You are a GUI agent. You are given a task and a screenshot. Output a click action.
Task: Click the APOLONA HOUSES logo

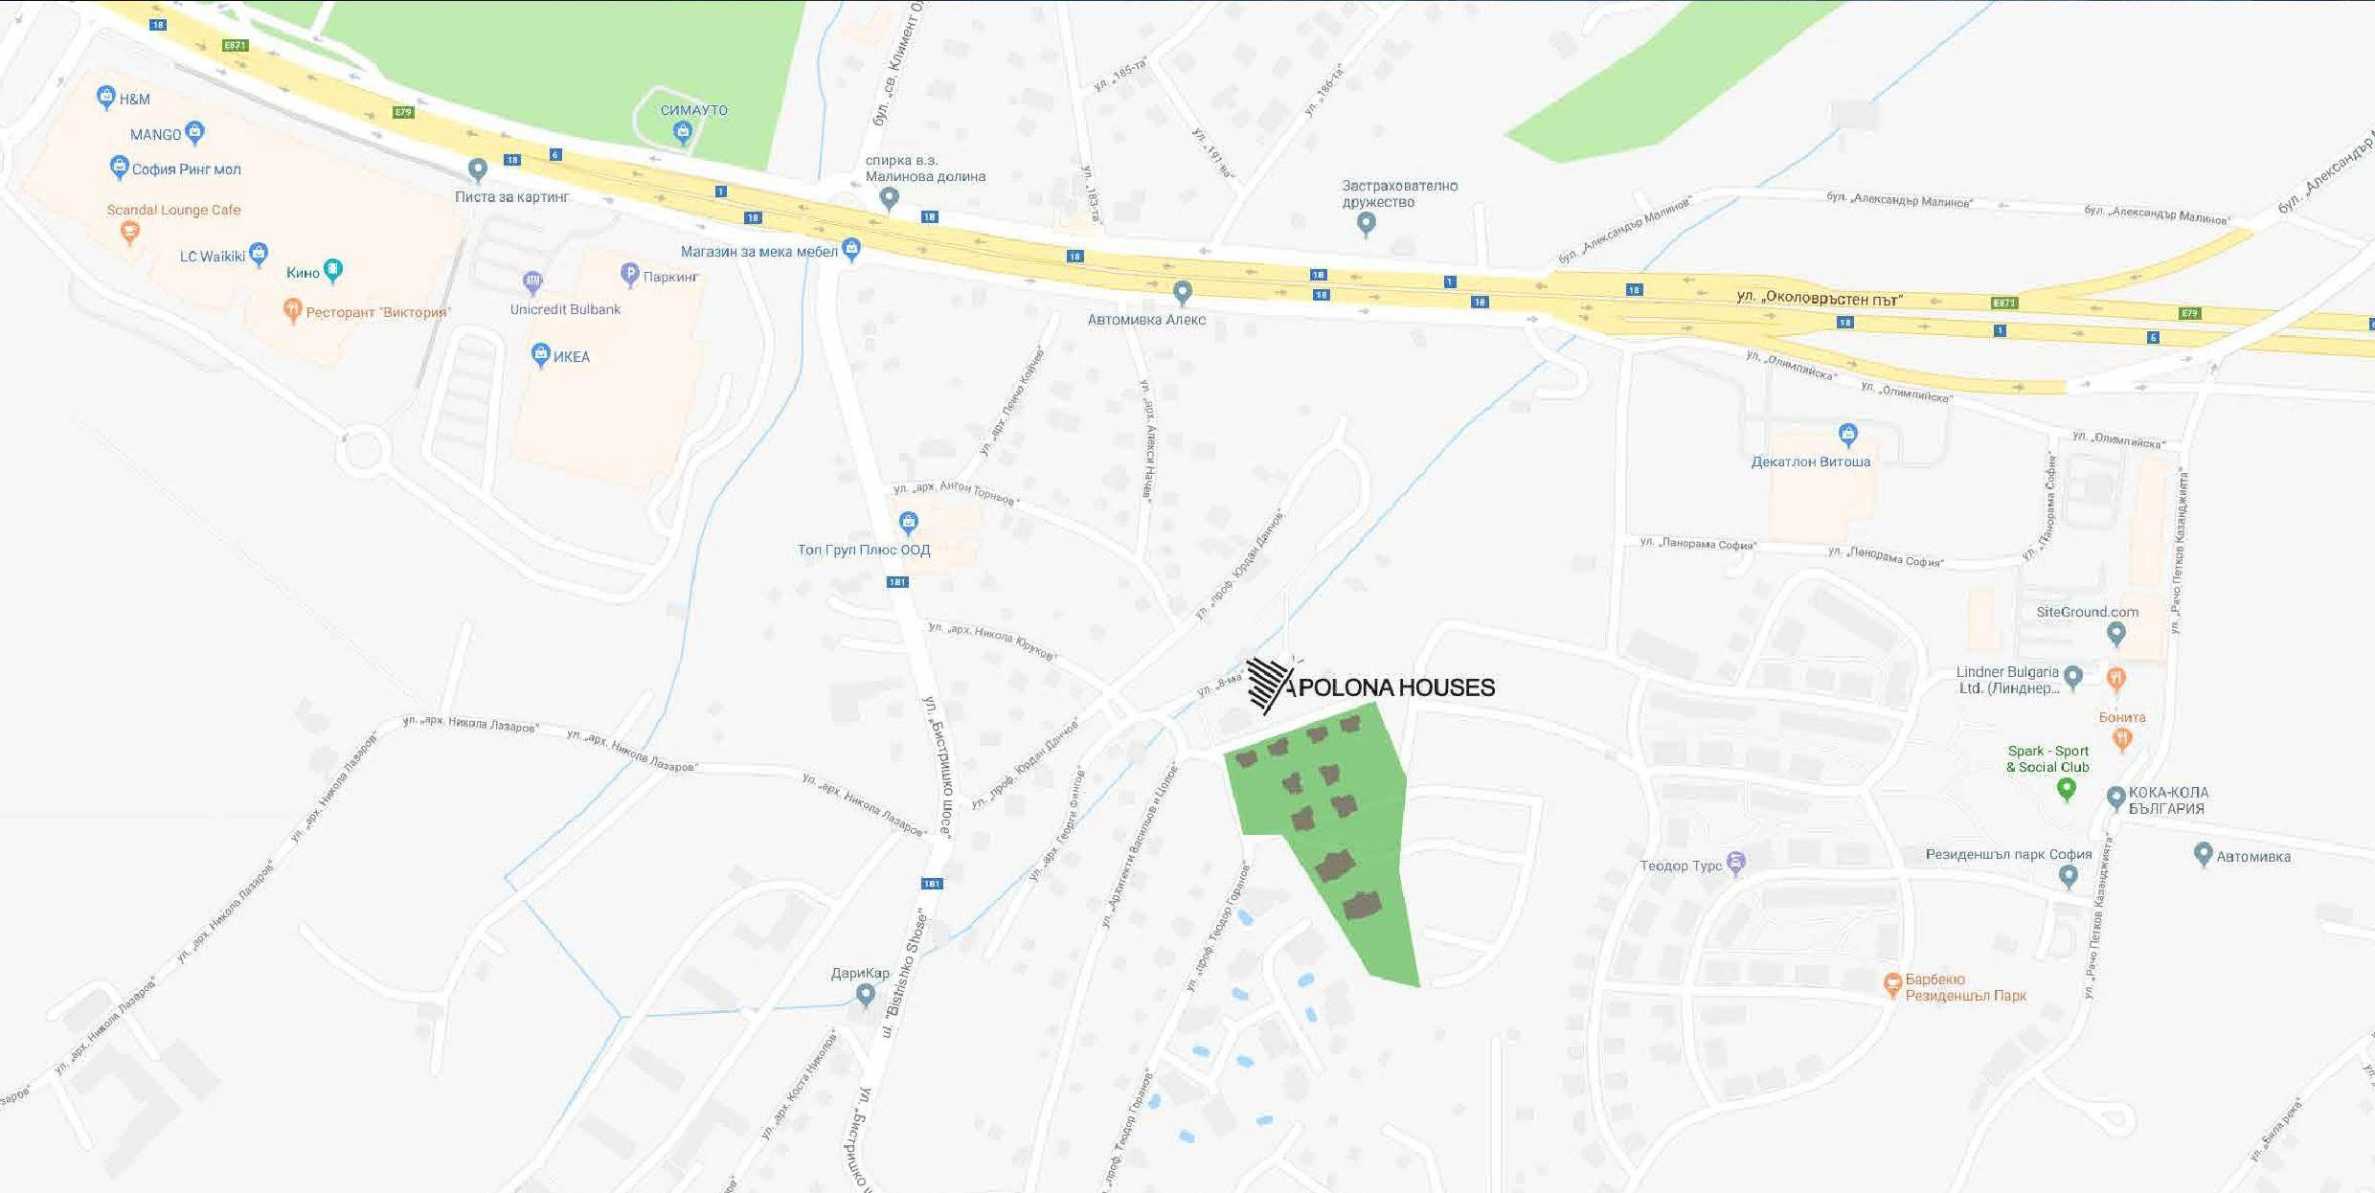click(x=1370, y=686)
